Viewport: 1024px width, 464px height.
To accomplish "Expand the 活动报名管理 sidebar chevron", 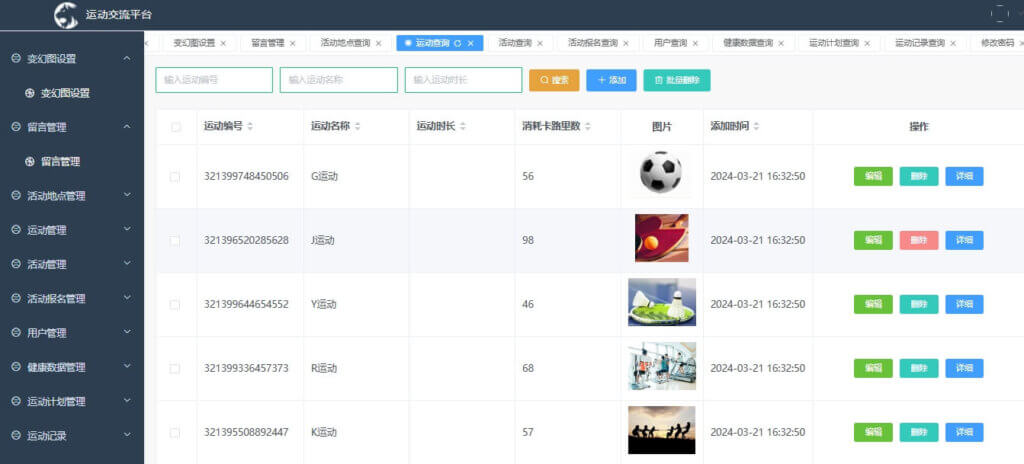I will click(127, 298).
